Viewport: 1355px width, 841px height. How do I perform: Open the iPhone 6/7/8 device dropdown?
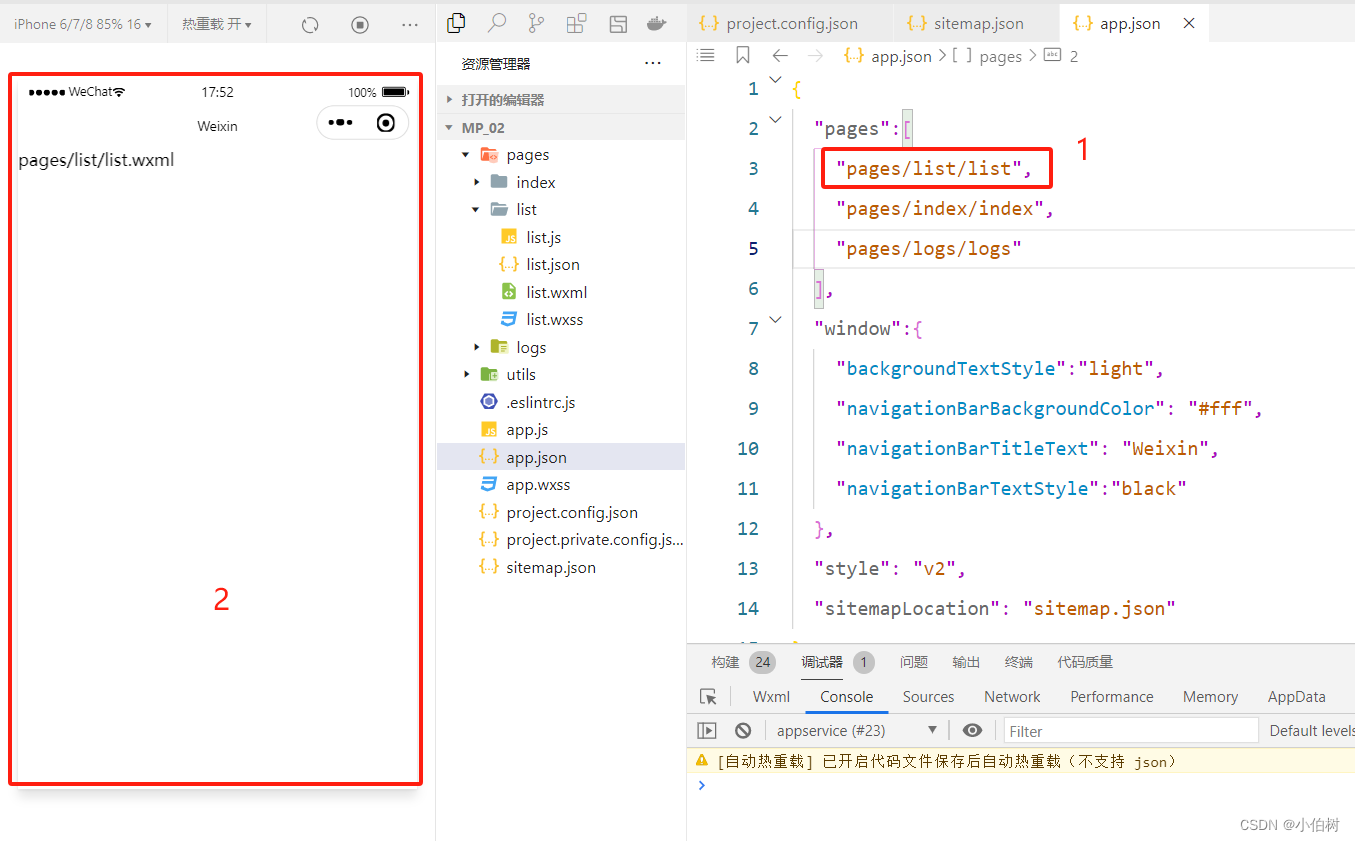[x=83, y=23]
